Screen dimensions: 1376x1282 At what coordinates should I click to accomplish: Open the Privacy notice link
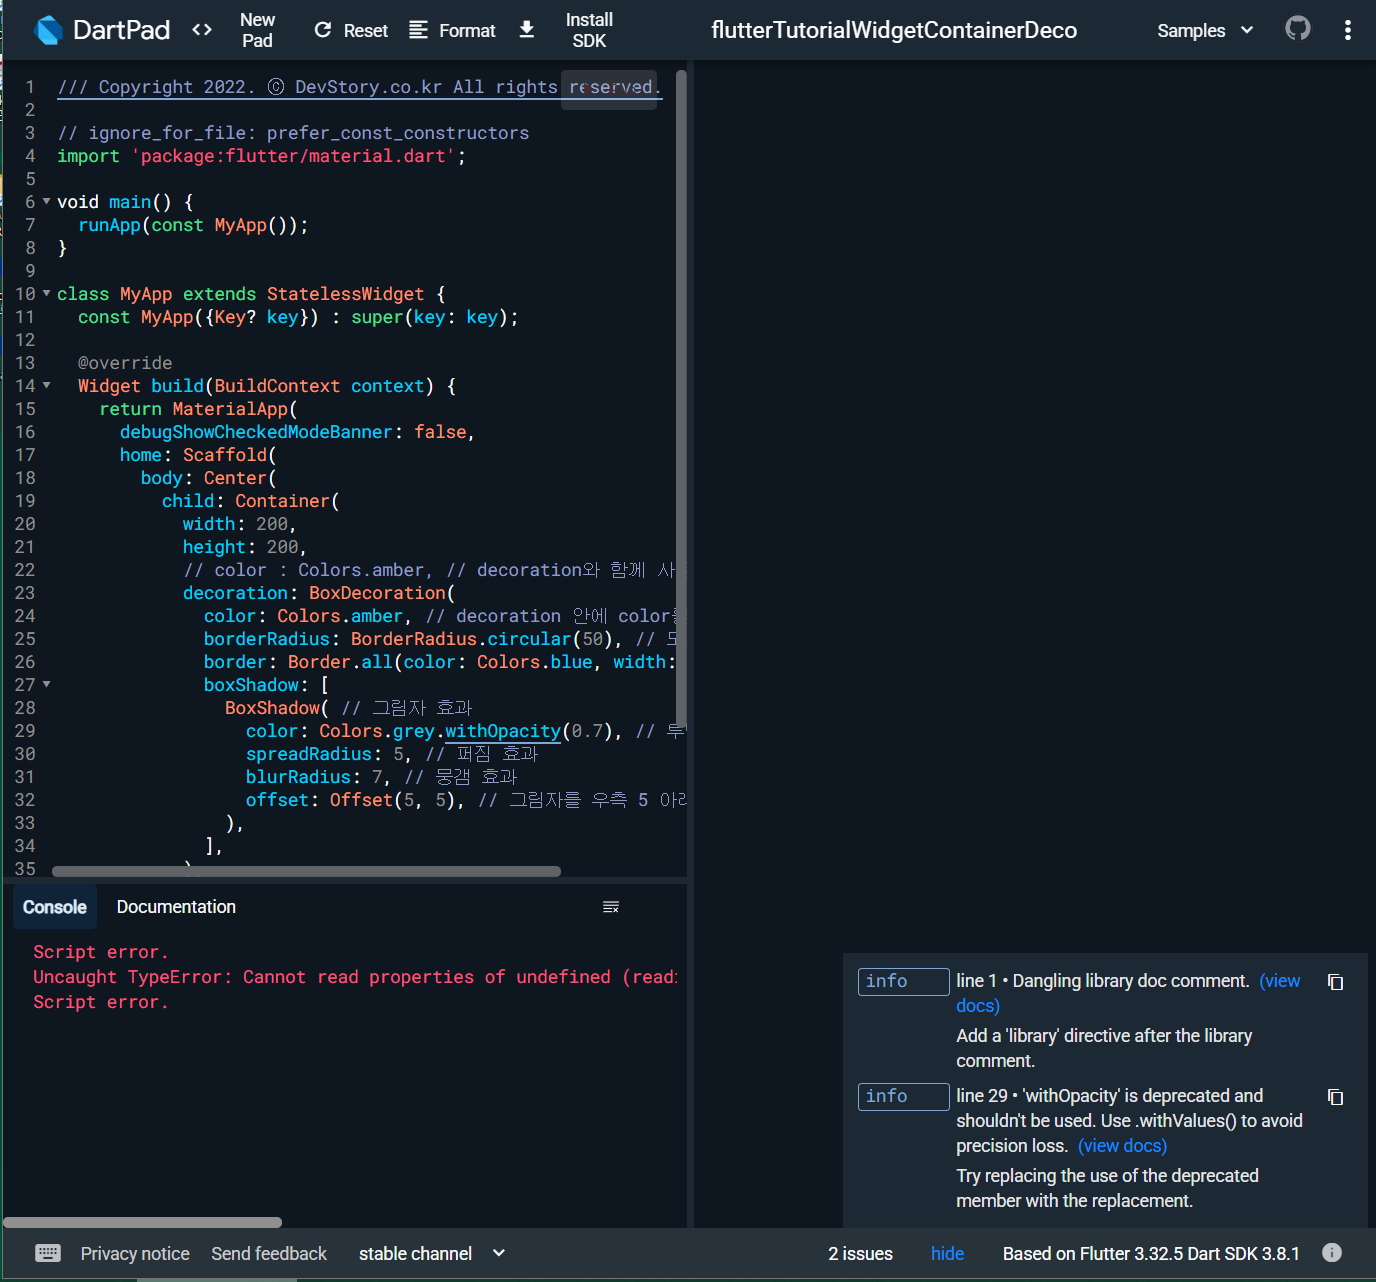[x=135, y=1253]
